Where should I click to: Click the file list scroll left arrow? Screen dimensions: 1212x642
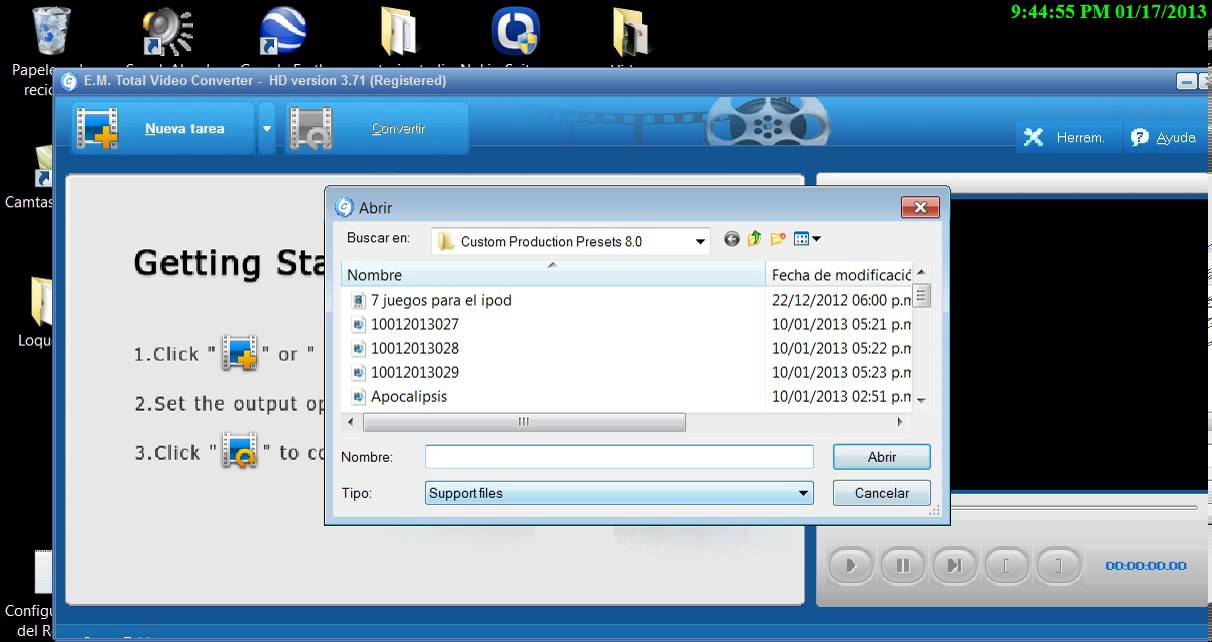[350, 422]
